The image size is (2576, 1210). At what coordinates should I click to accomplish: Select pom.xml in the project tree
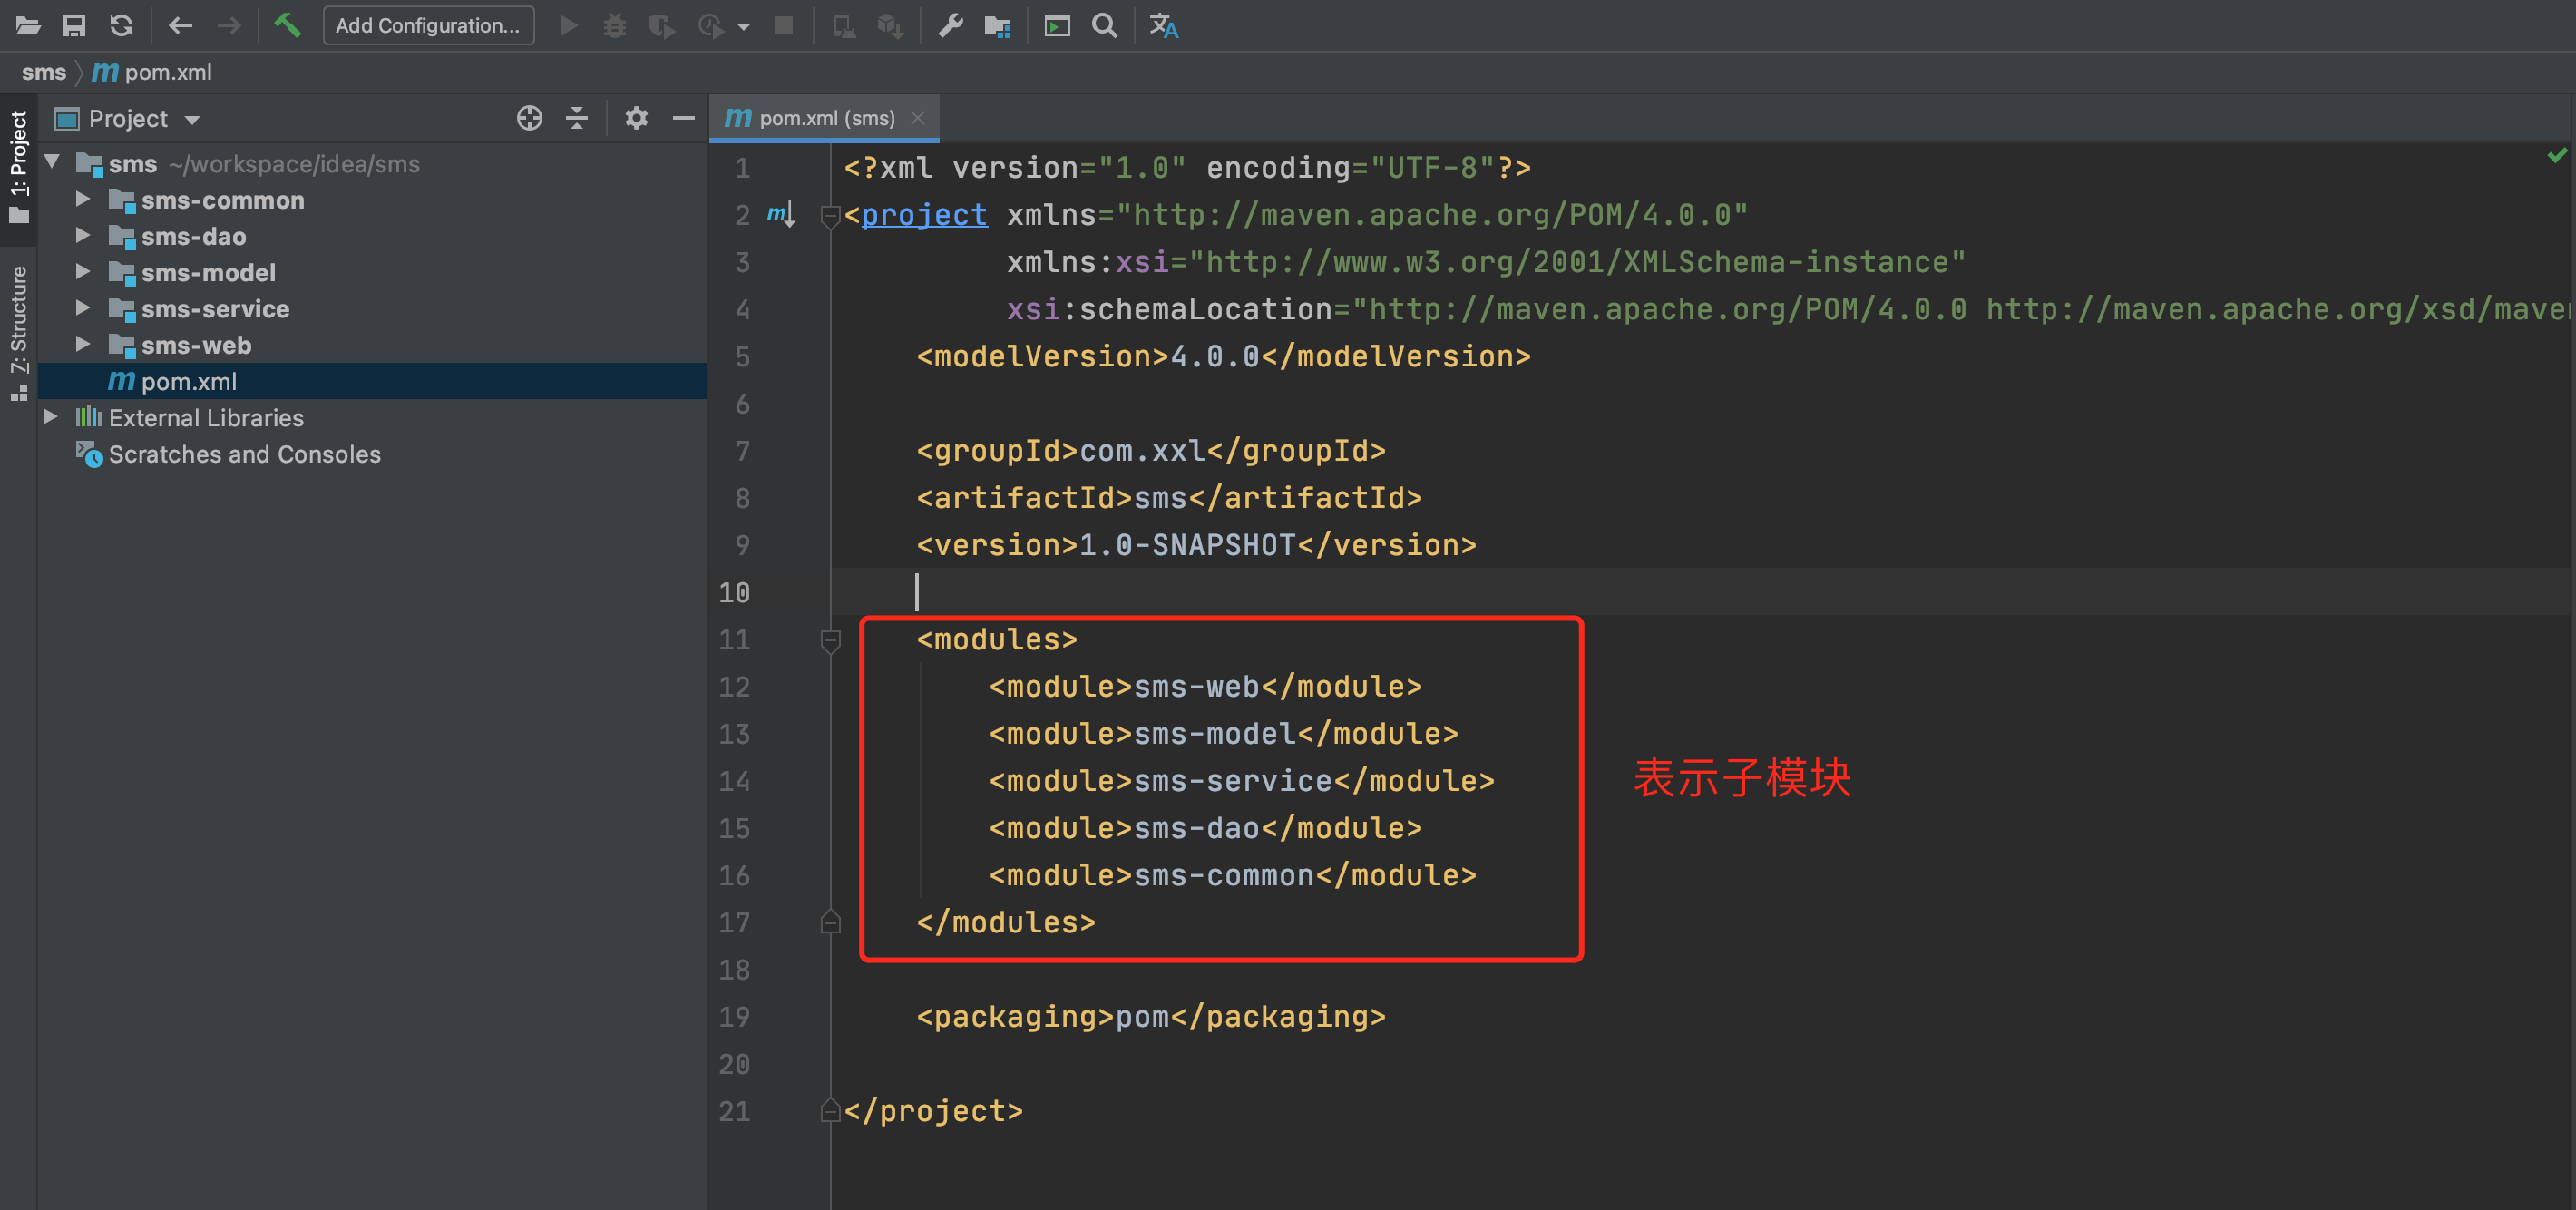[188, 381]
